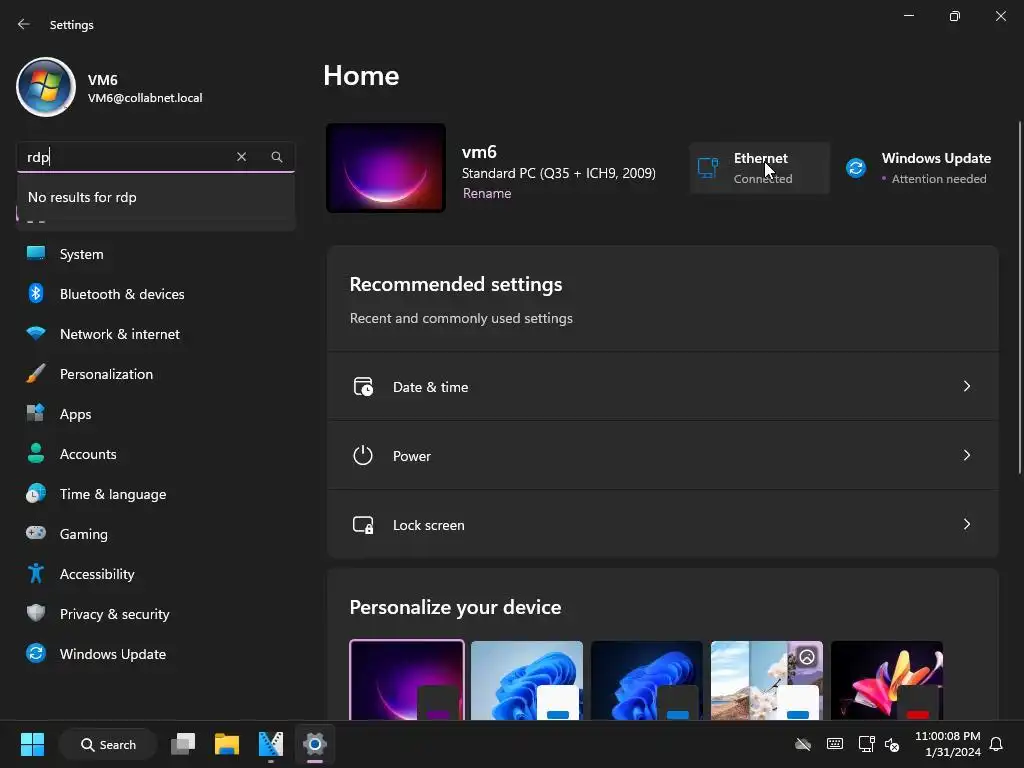Open File Explorer from the taskbar
Image resolution: width=1024 pixels, height=768 pixels.
coord(227,744)
